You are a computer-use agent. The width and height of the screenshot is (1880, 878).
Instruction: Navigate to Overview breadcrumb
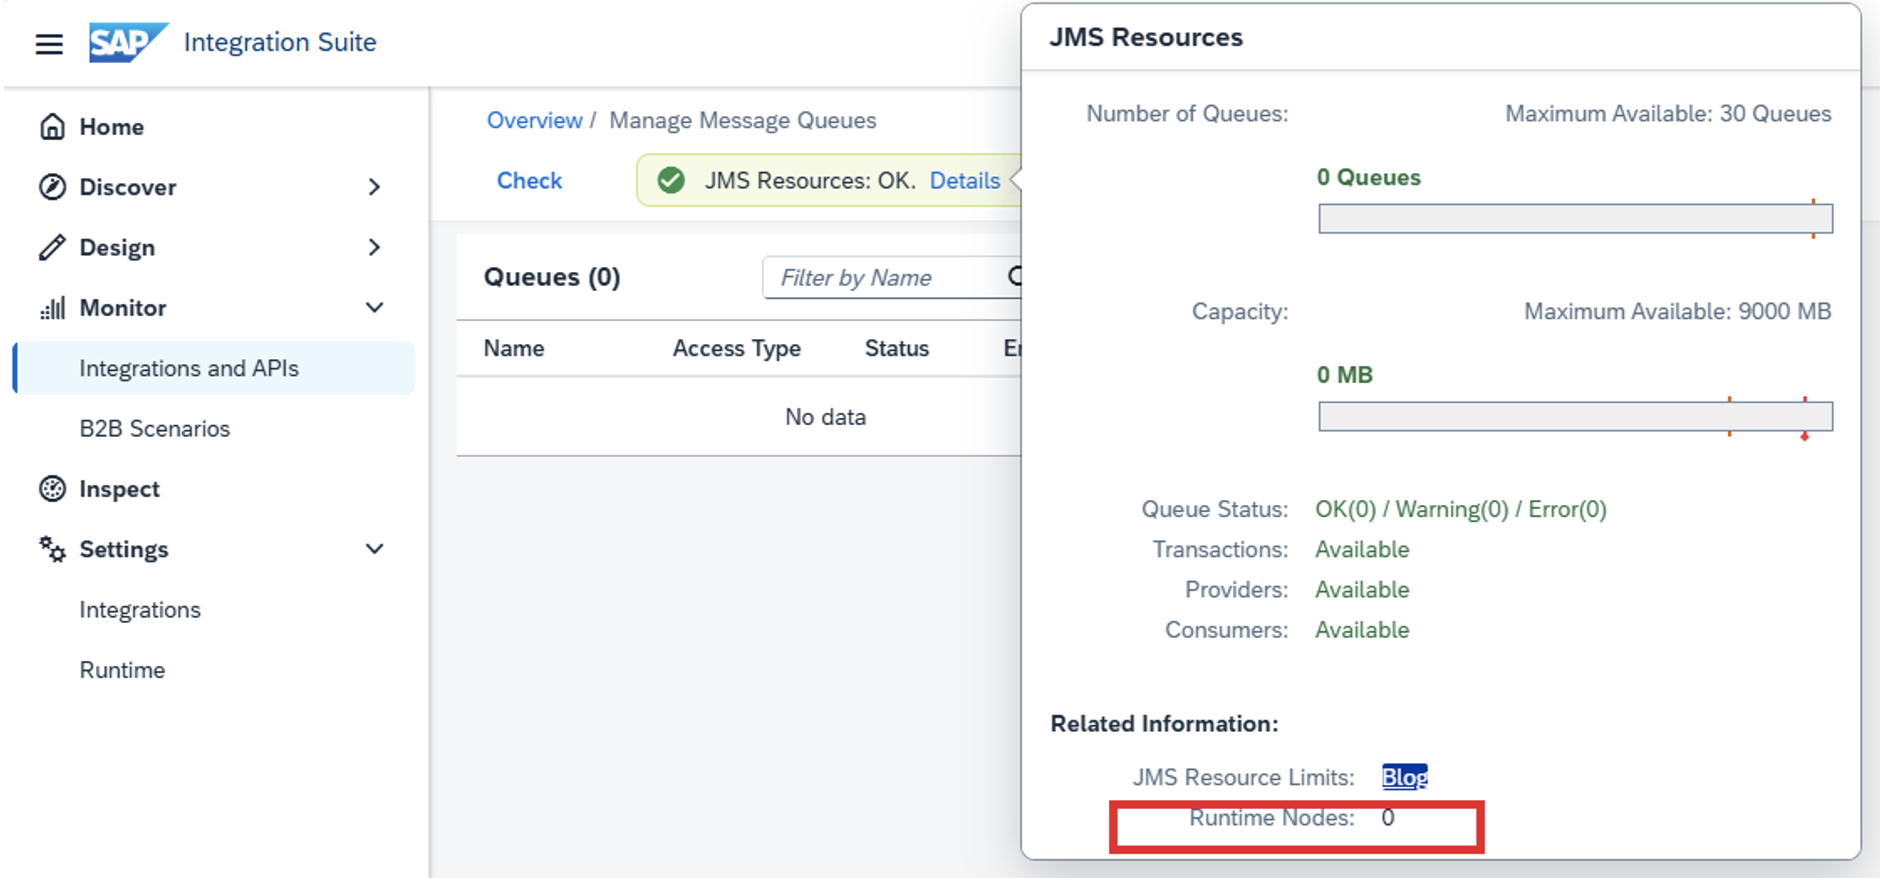point(534,120)
